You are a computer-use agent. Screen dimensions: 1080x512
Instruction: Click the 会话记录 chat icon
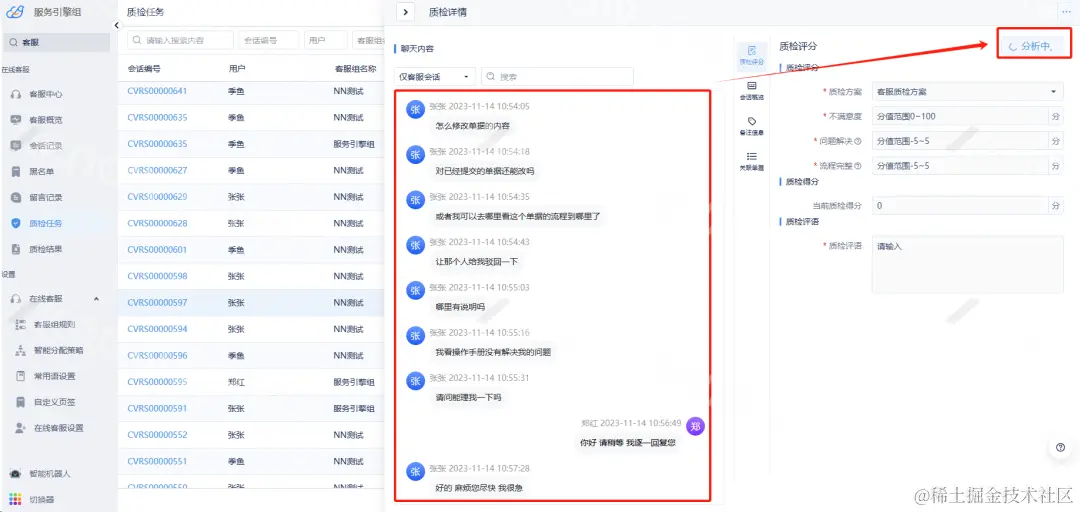(x=16, y=146)
